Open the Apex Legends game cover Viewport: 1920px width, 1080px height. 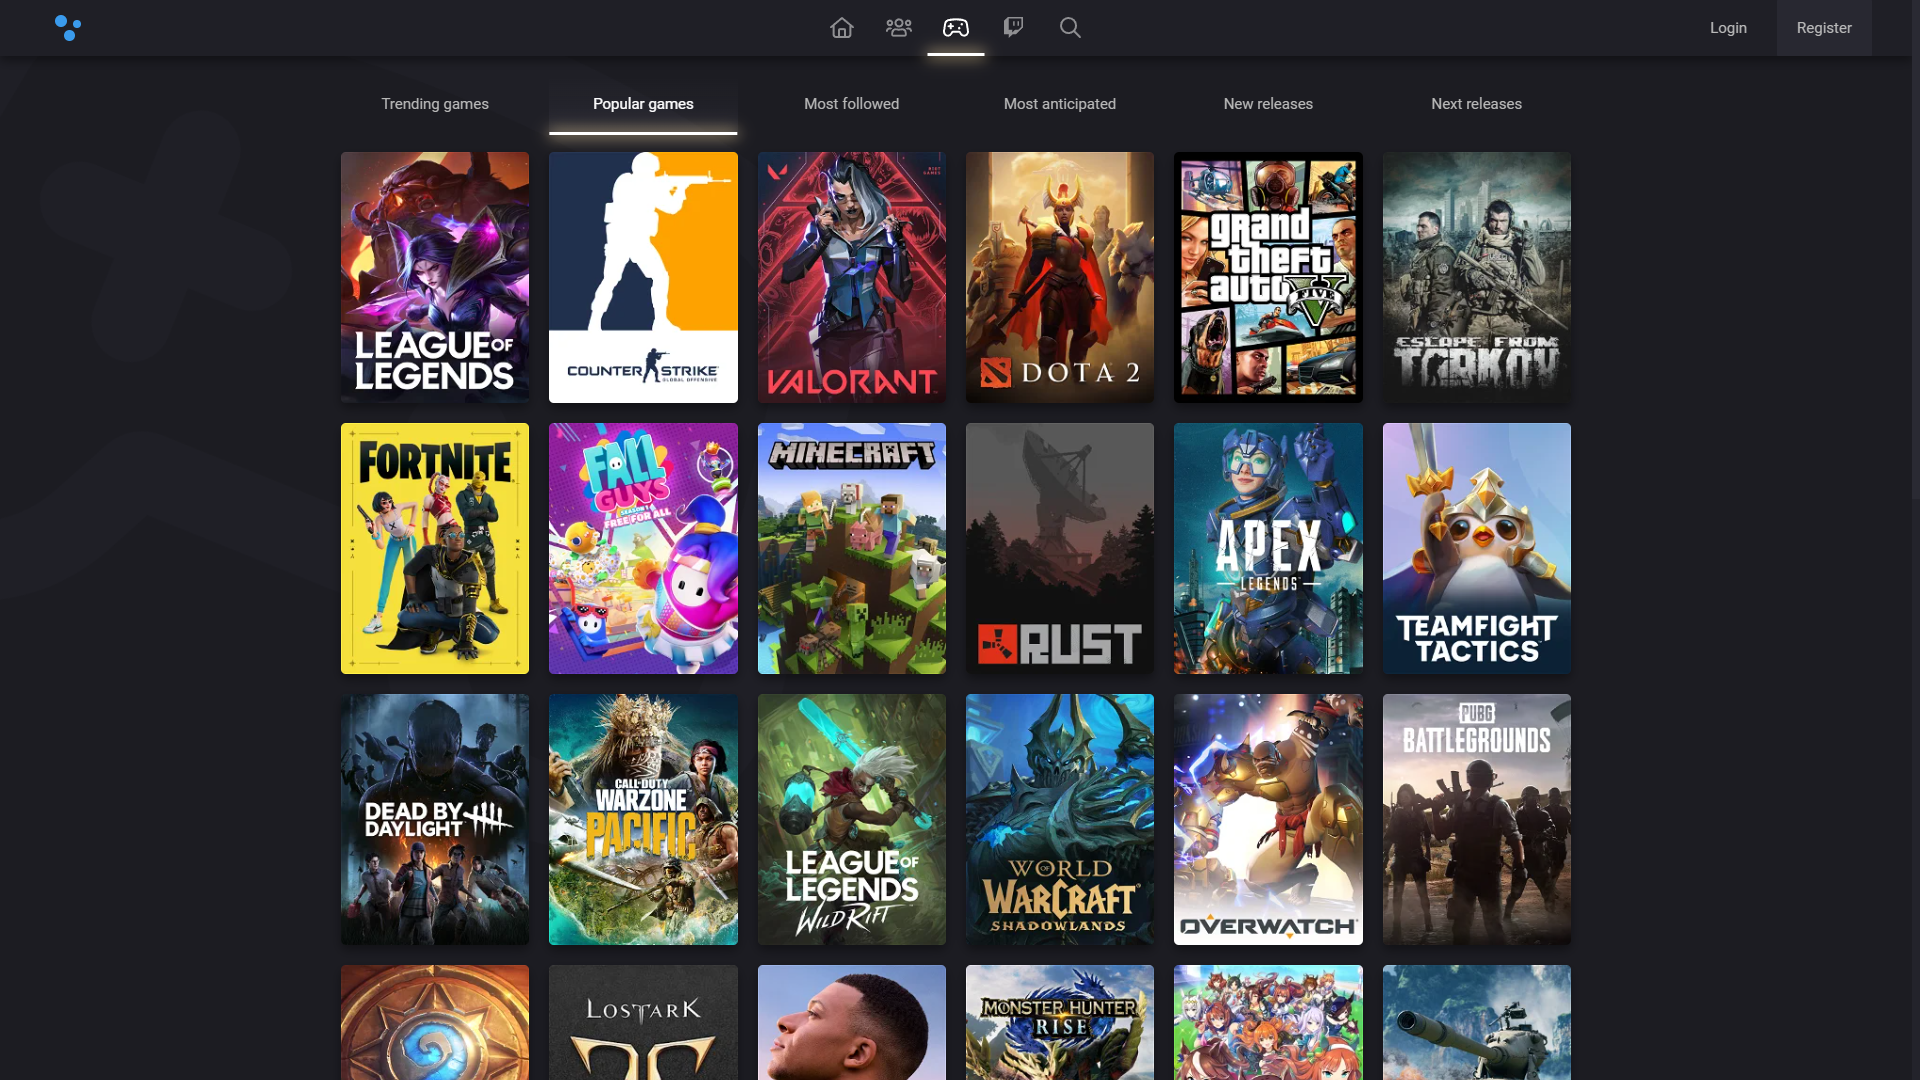tap(1268, 548)
